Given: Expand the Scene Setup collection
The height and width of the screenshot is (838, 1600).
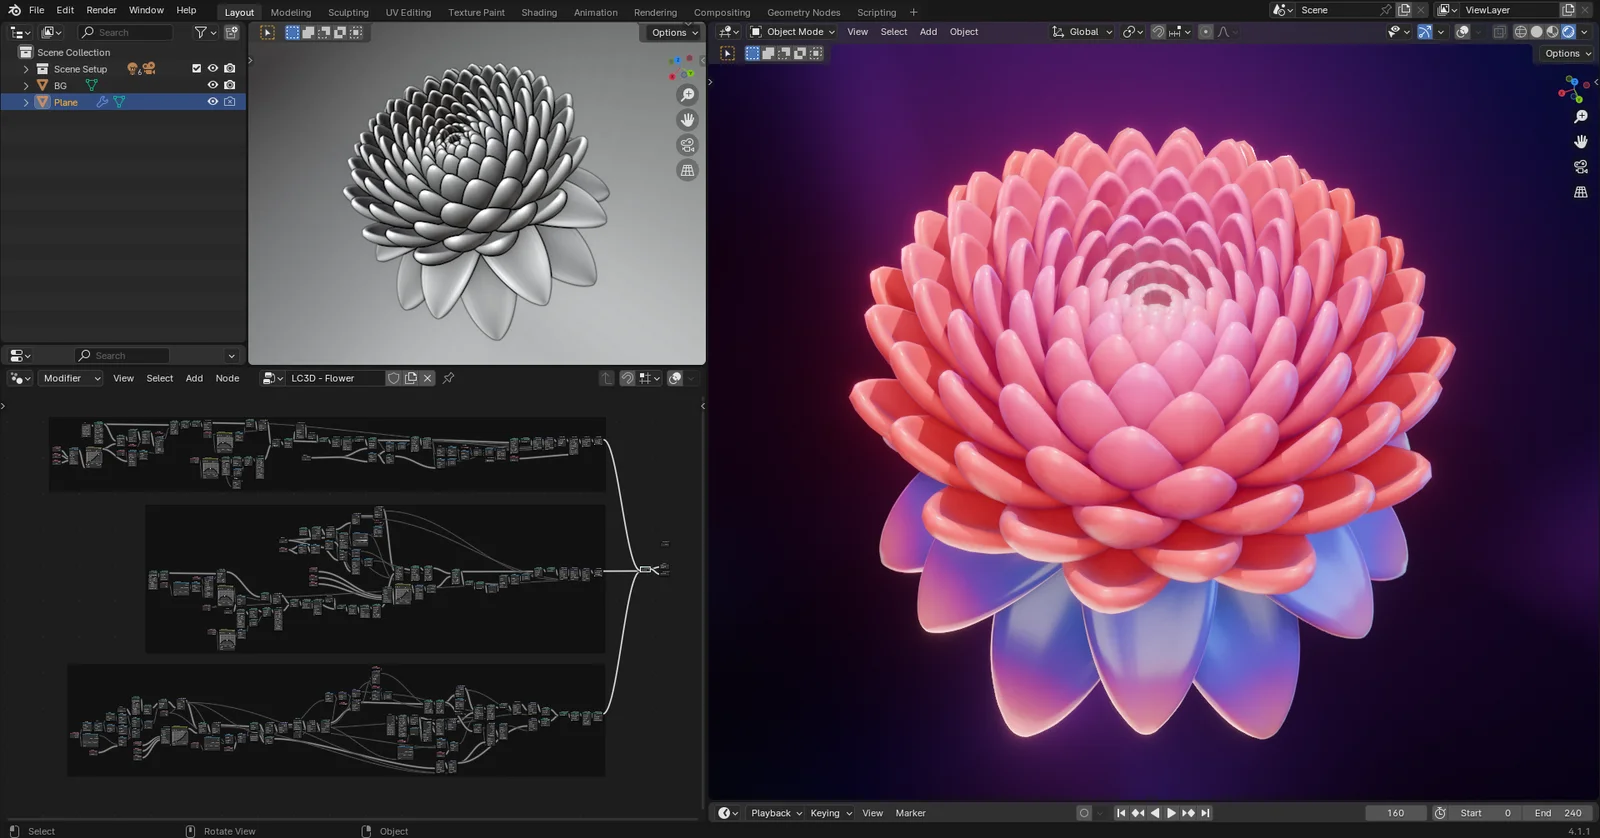Looking at the screenshot, I should (26, 69).
